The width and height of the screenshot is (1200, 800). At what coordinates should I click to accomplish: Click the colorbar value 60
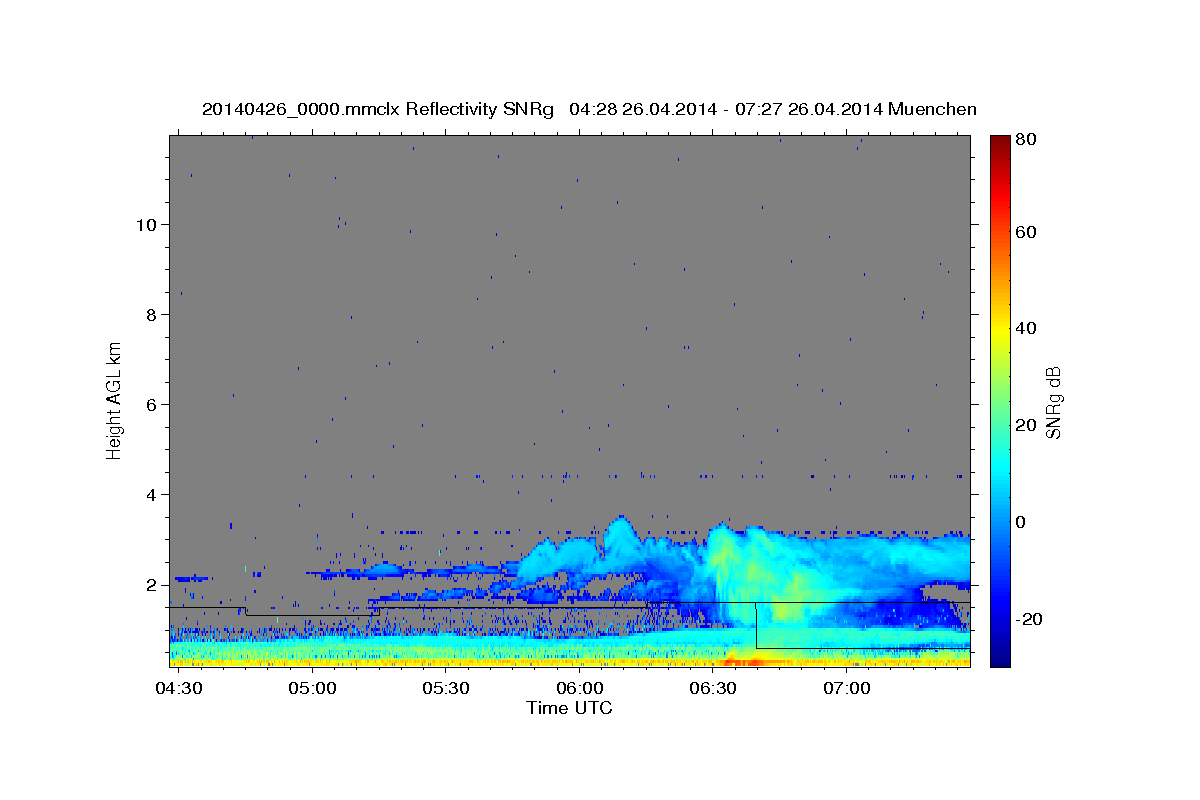(x=1025, y=232)
